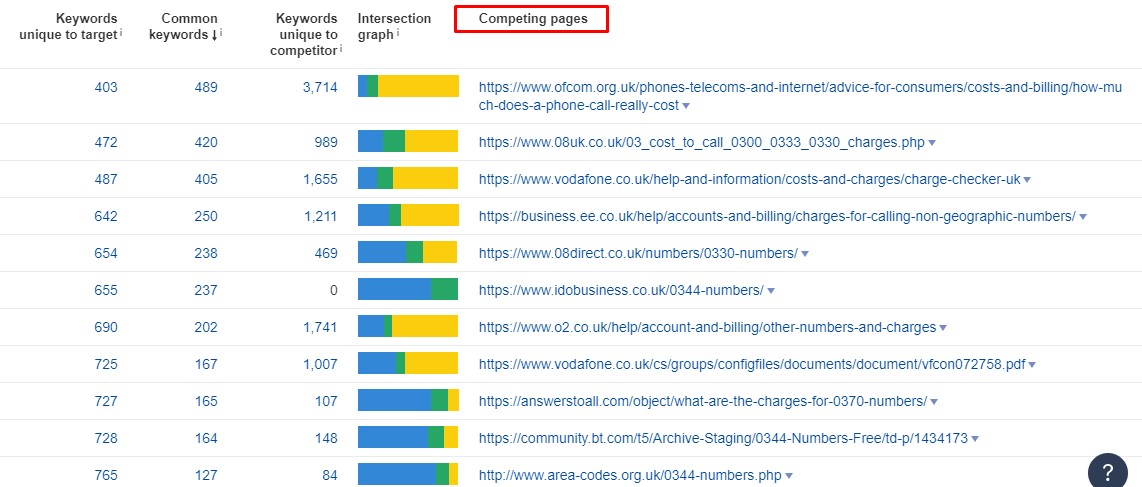Expand dropdown arrow after vodafone charge-checker-uk URL

pos(1027,180)
